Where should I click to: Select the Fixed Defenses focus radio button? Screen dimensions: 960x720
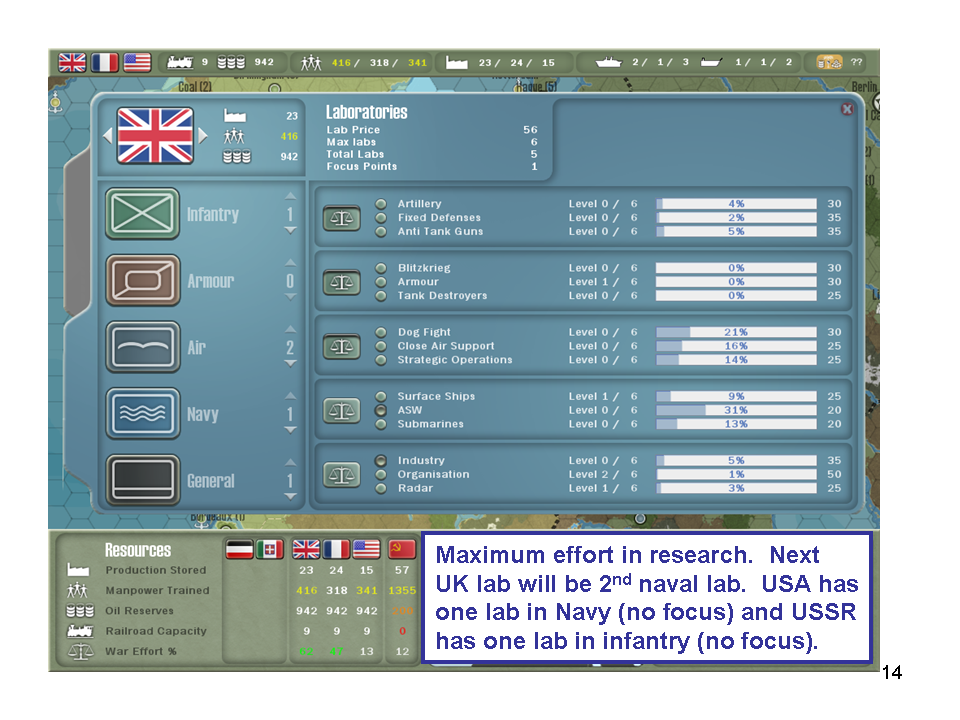[381, 218]
